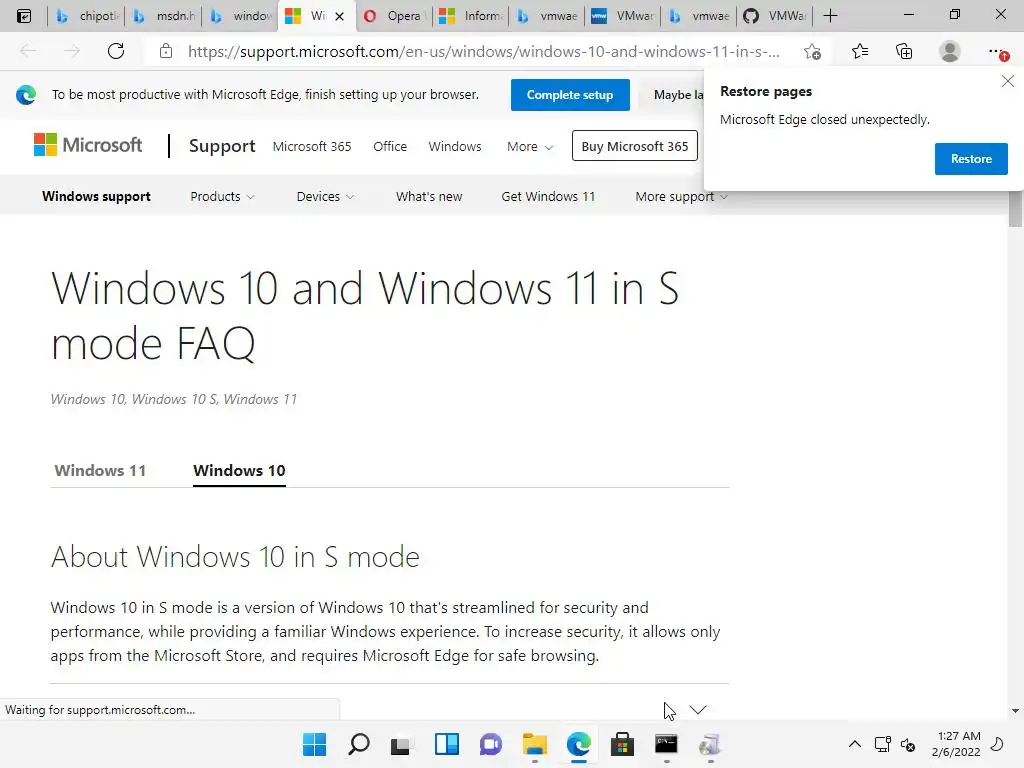1024x768 pixels.
Task: Open the browser profile icon
Action: pos(950,51)
